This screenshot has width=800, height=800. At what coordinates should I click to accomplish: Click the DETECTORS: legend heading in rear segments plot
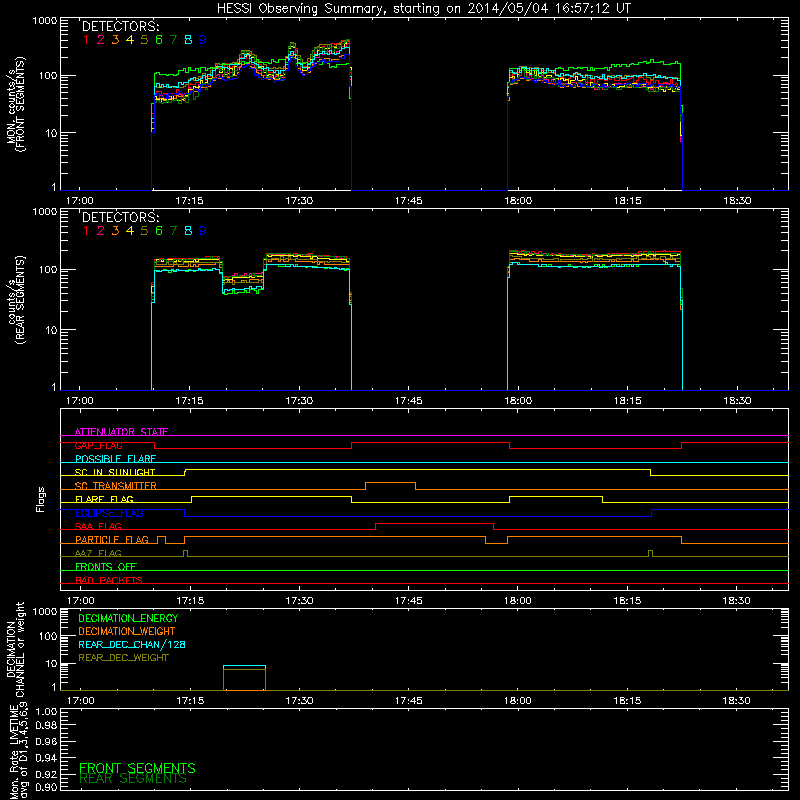(120, 218)
